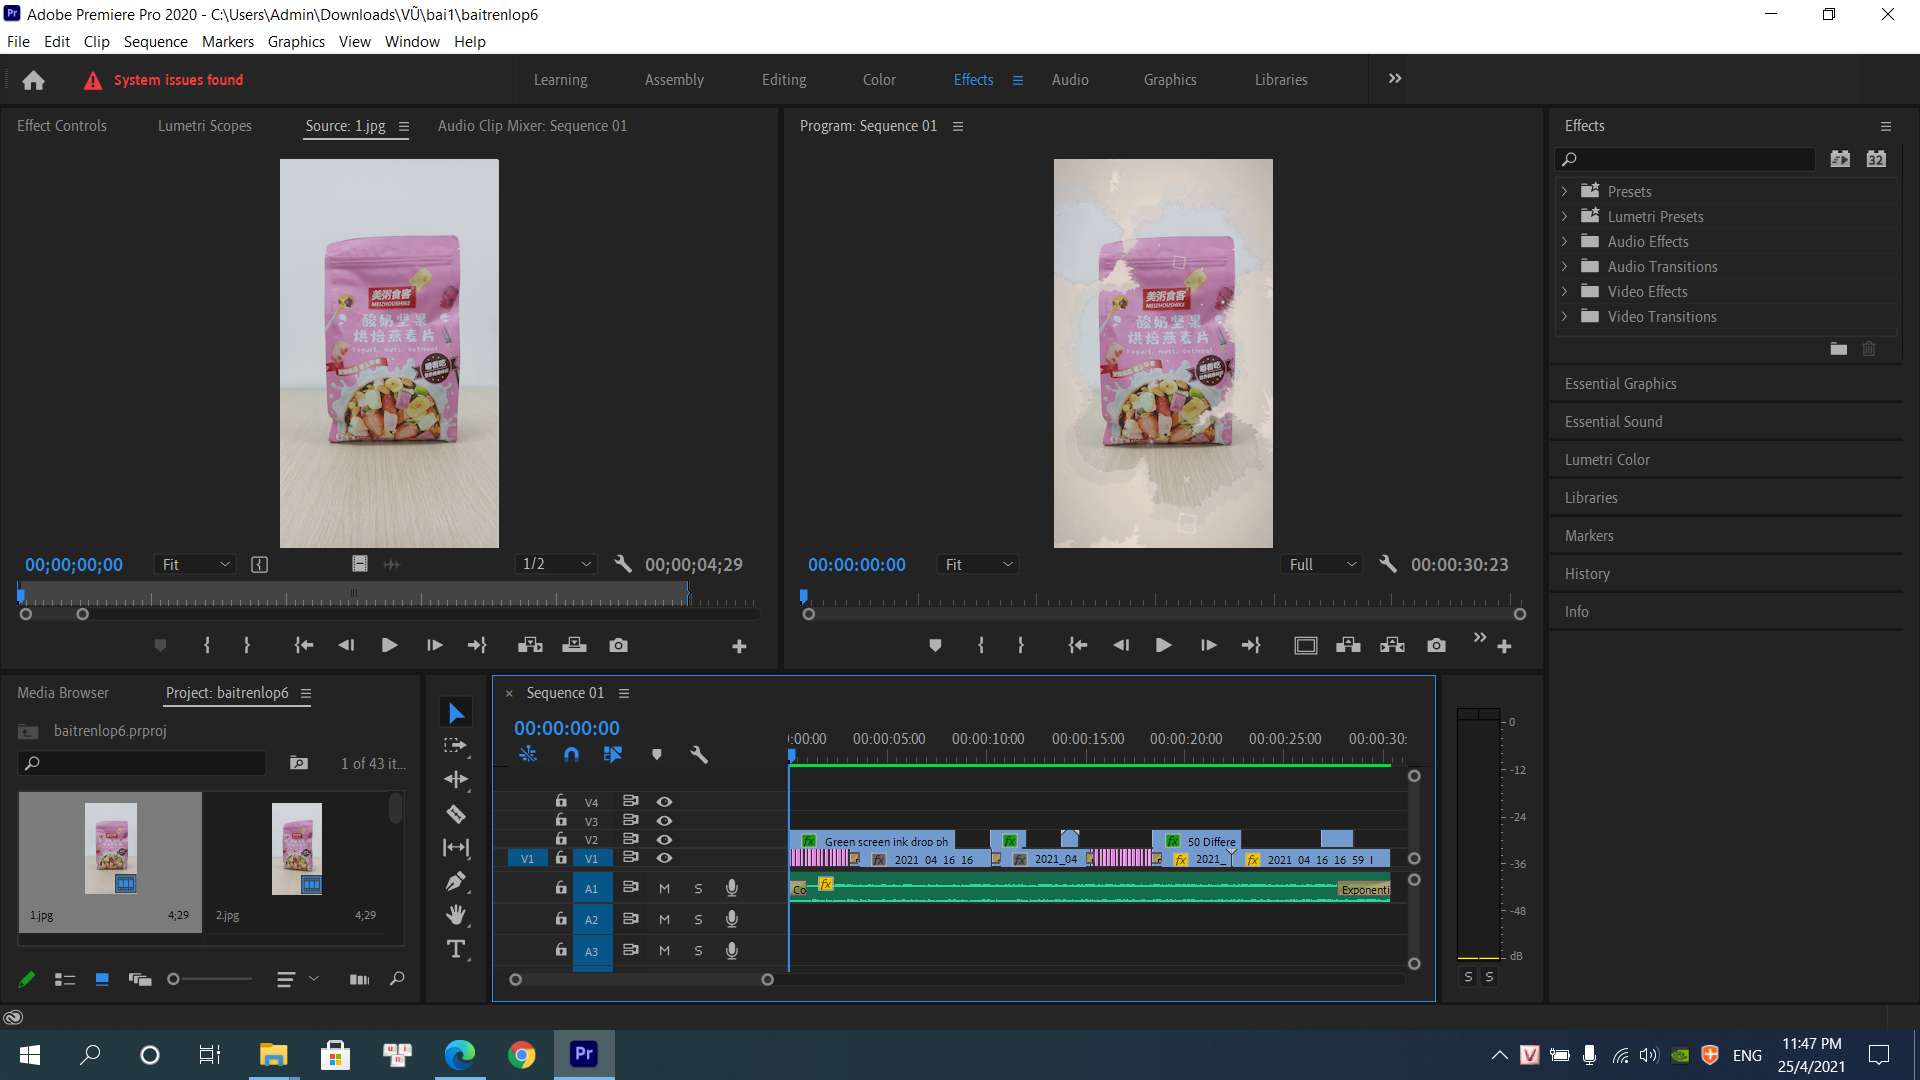Expand the Audio Transitions folder
Screen dimensions: 1920x1080
click(x=1565, y=266)
